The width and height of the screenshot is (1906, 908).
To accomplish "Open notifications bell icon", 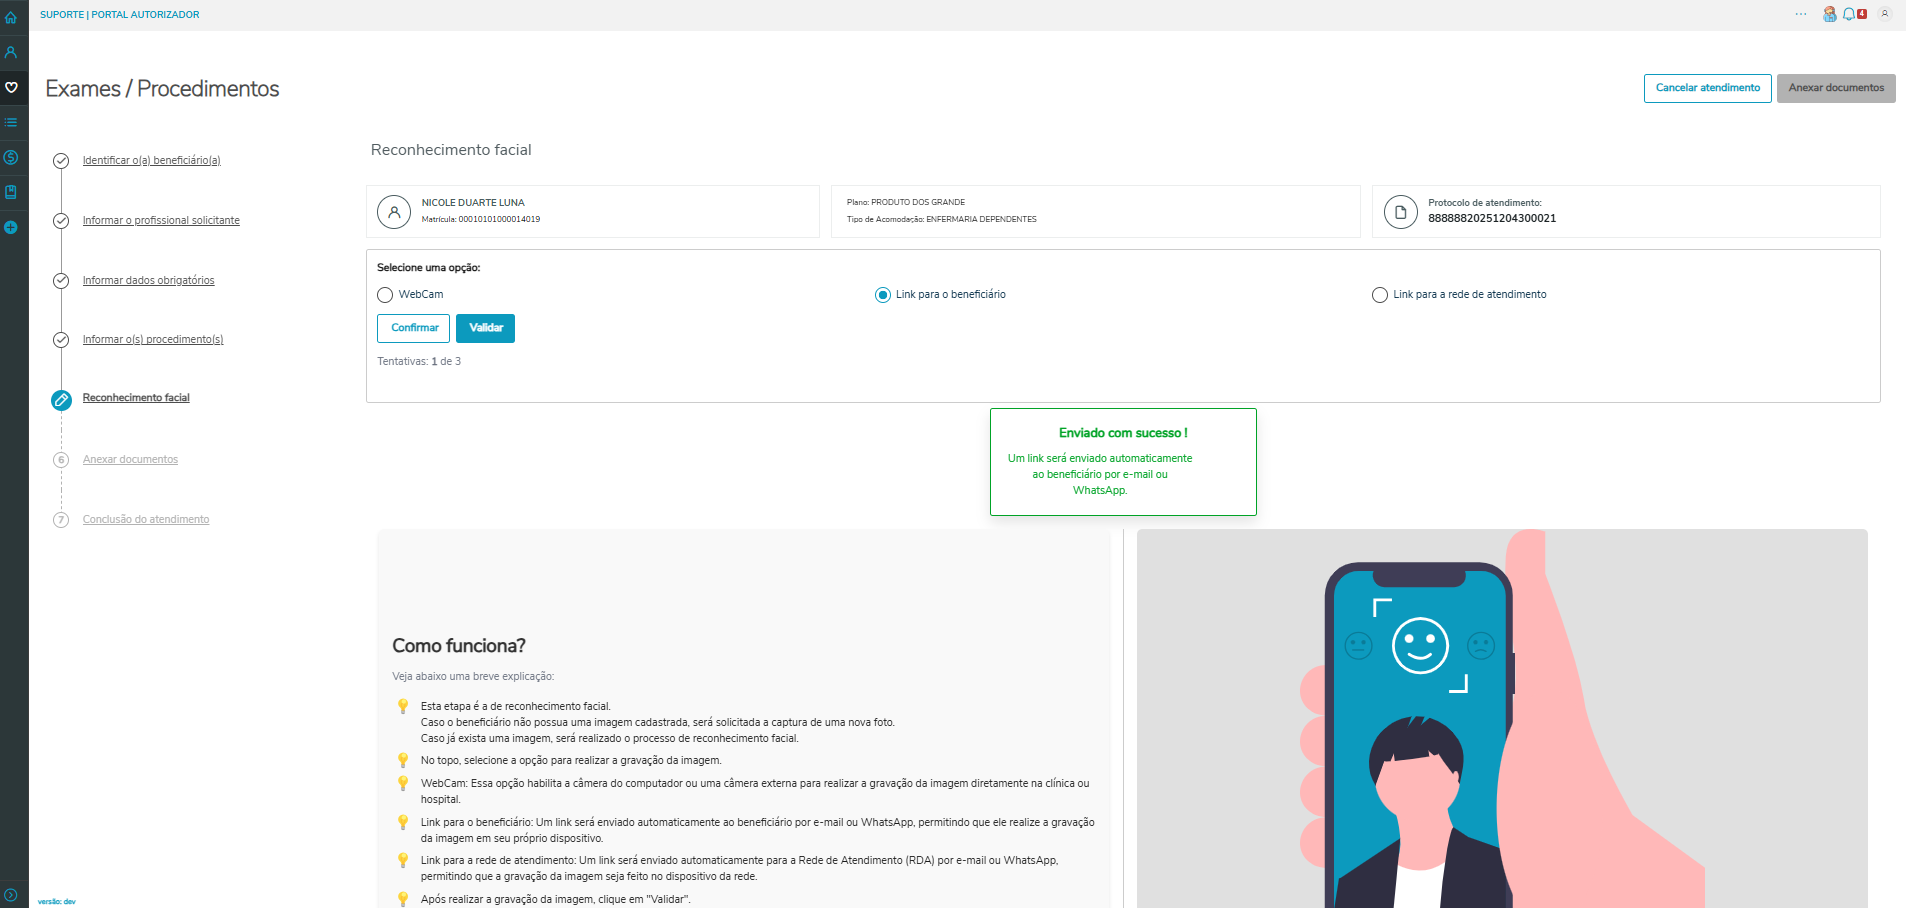I will (1849, 14).
